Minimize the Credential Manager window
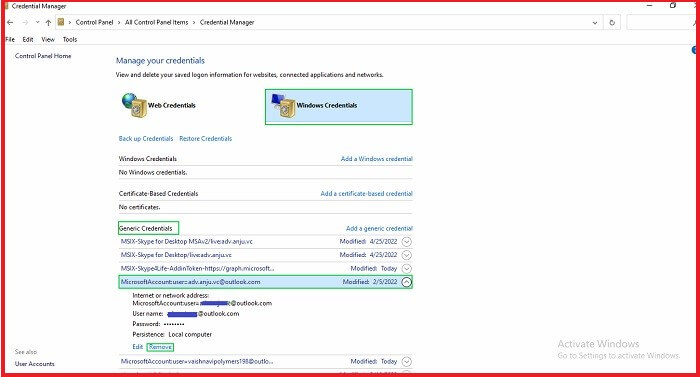The width and height of the screenshot is (700, 377). coord(650,5)
